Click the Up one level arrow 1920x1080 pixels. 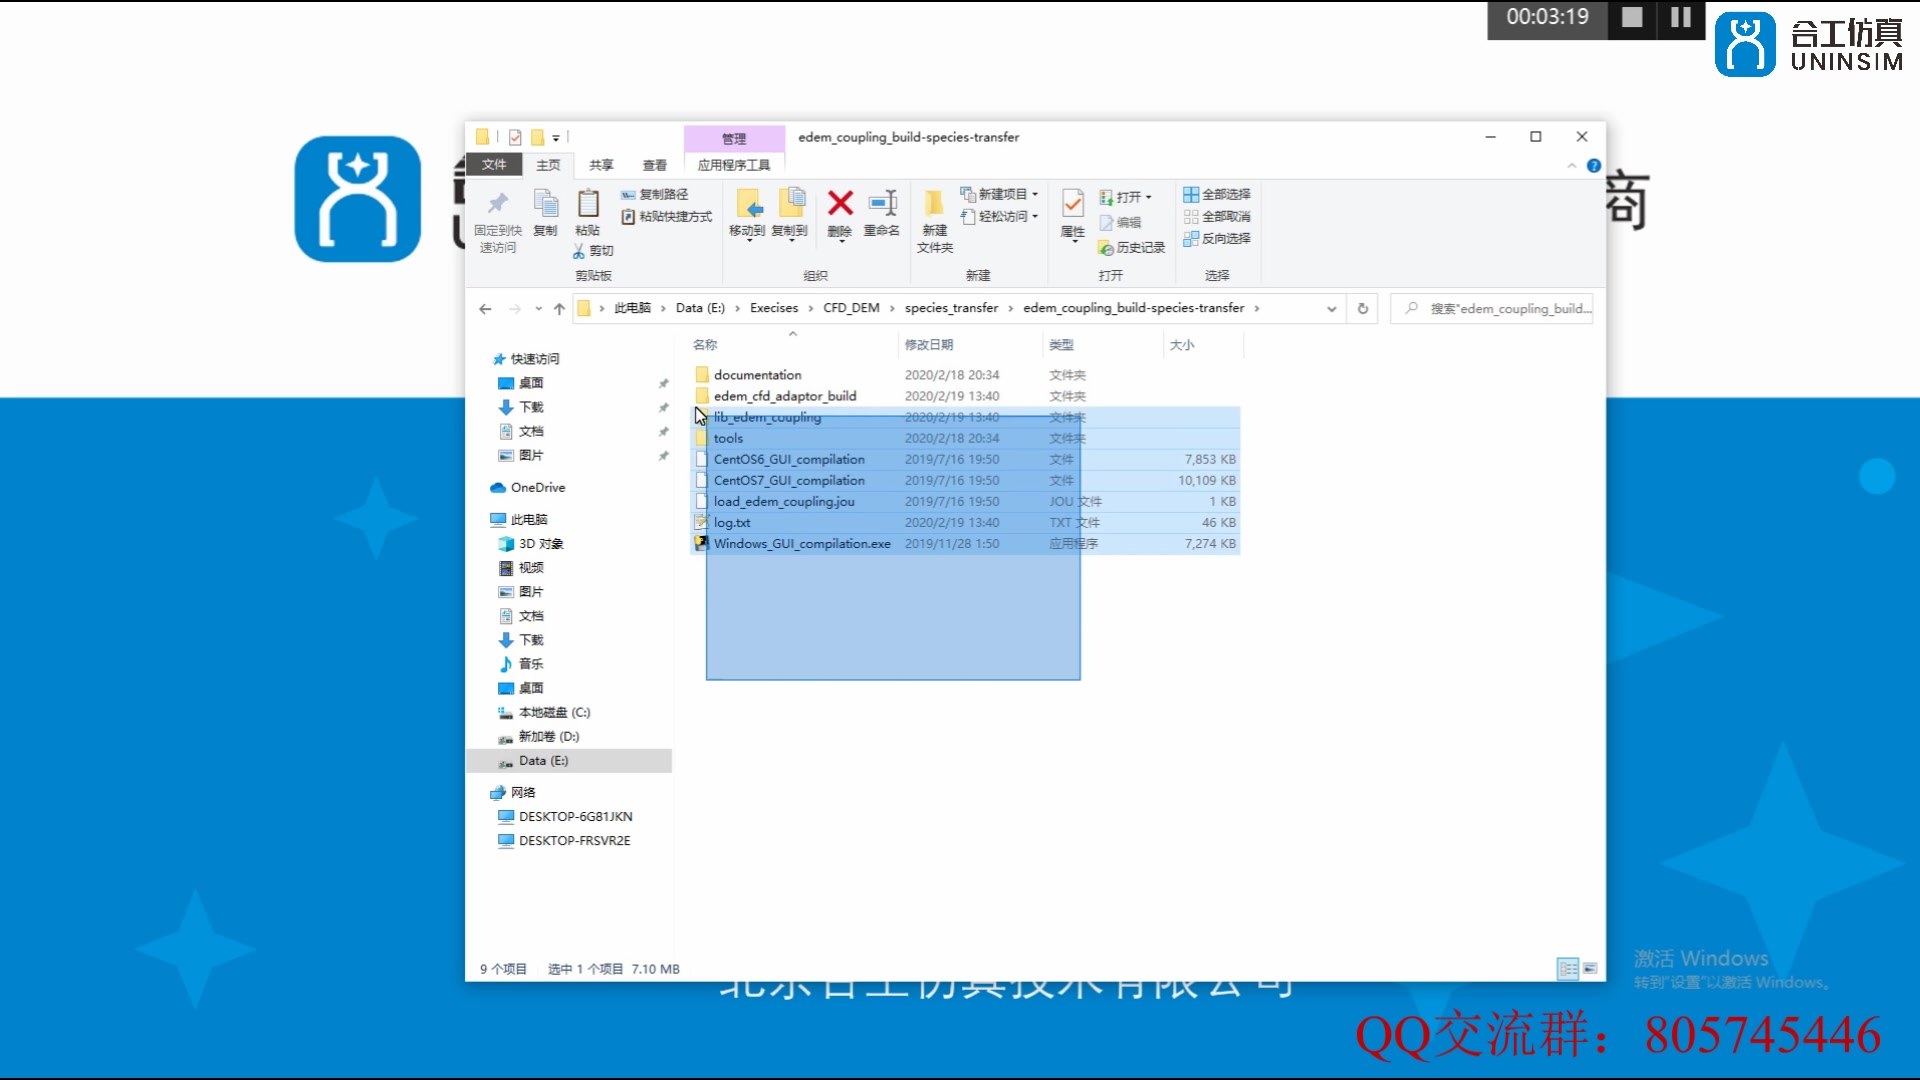559,309
